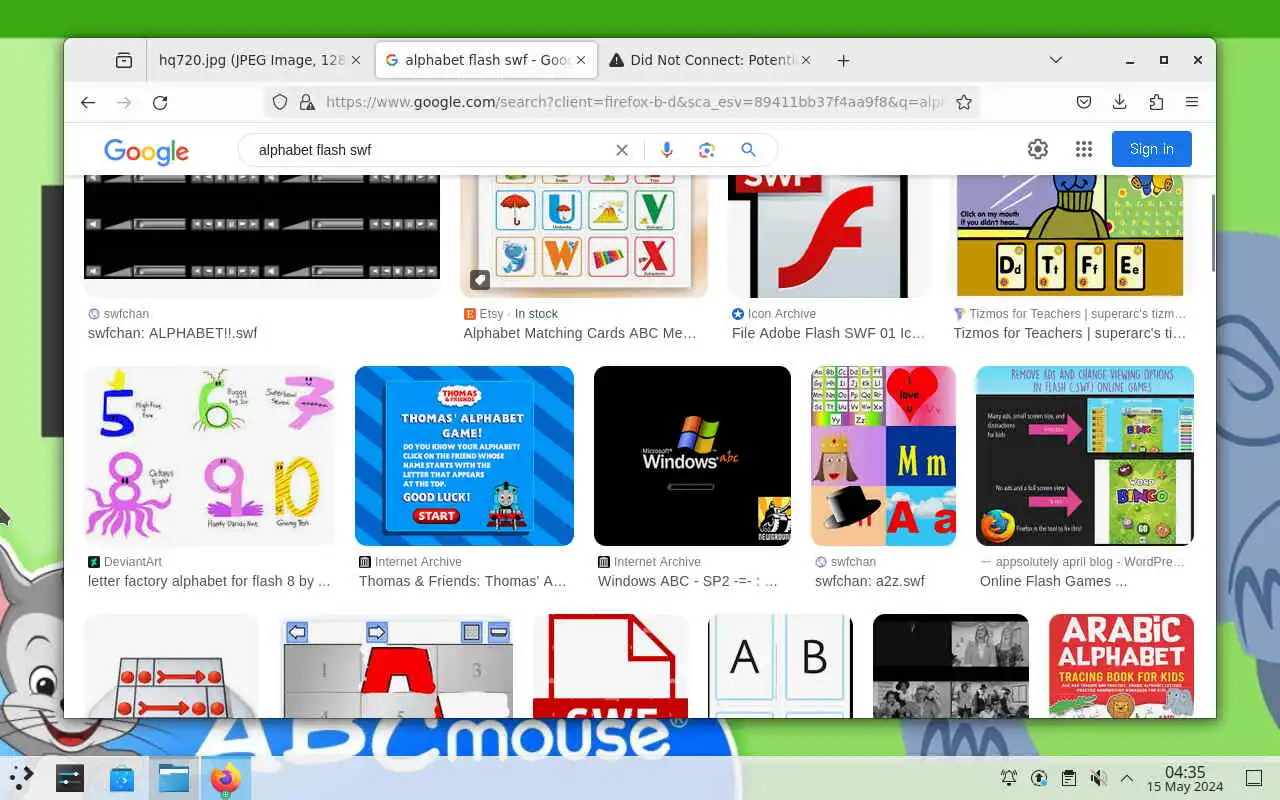Open Alphabet Matching Cards Etsy link
The width and height of the screenshot is (1280, 800).
pyautogui.click(x=580, y=333)
